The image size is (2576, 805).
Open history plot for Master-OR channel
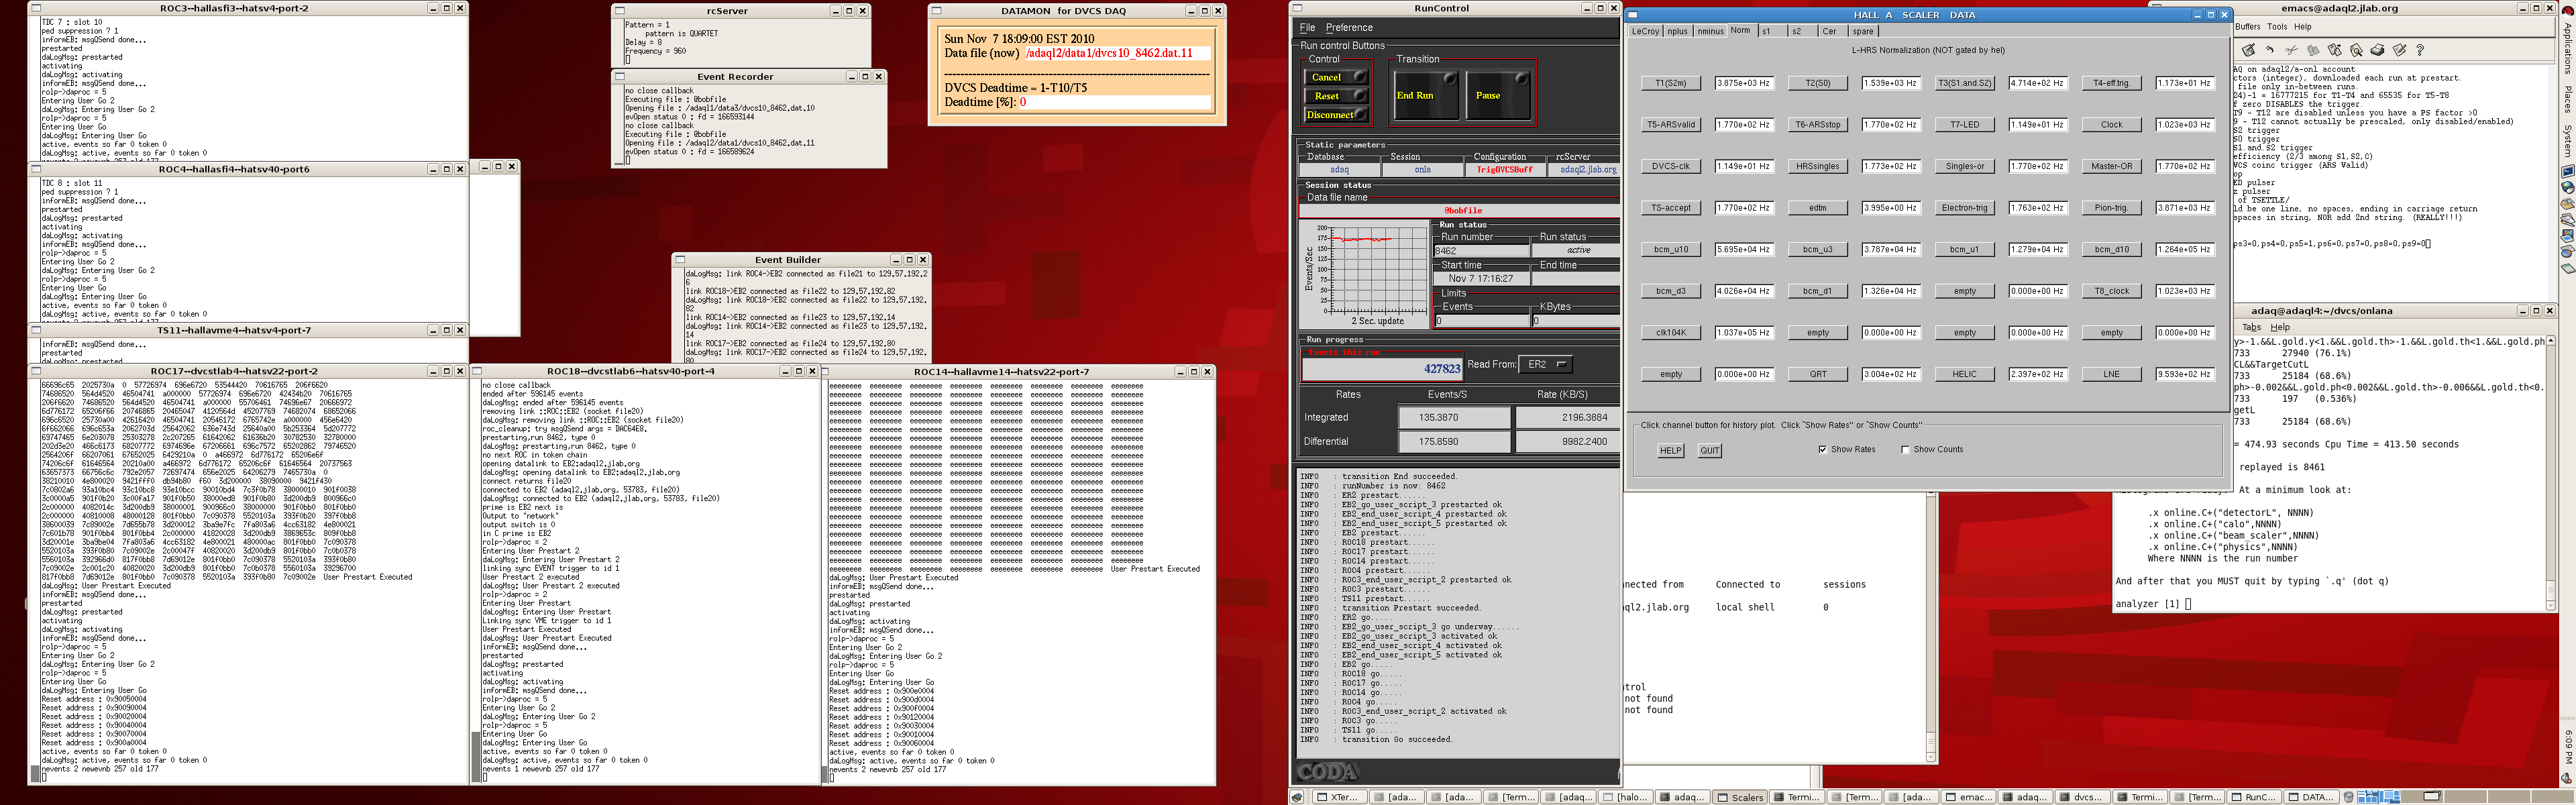point(2112,166)
